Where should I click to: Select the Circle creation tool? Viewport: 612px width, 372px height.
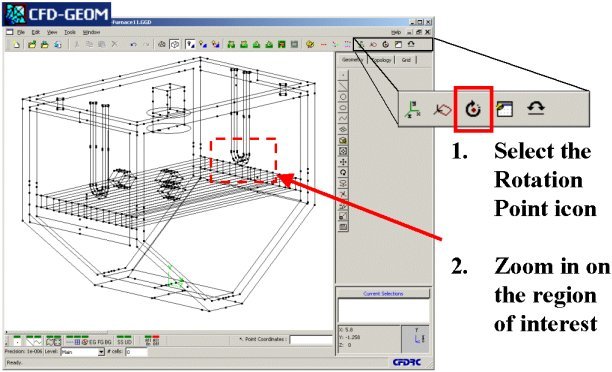(343, 97)
